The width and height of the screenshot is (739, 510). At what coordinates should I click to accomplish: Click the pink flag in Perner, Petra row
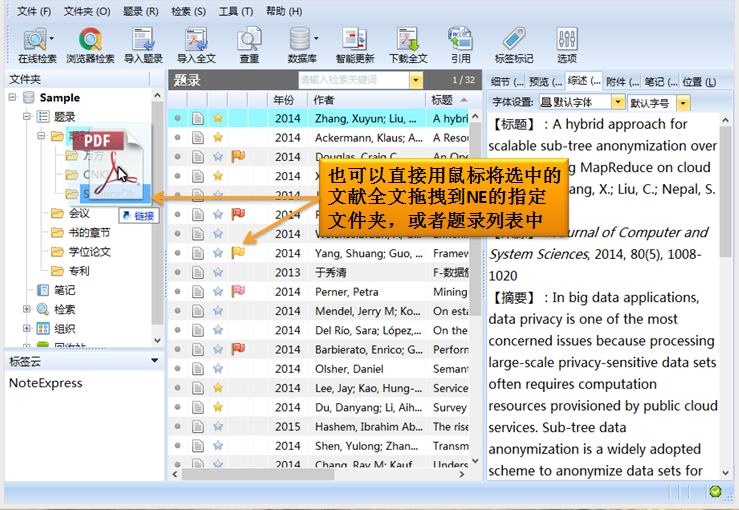point(238,291)
